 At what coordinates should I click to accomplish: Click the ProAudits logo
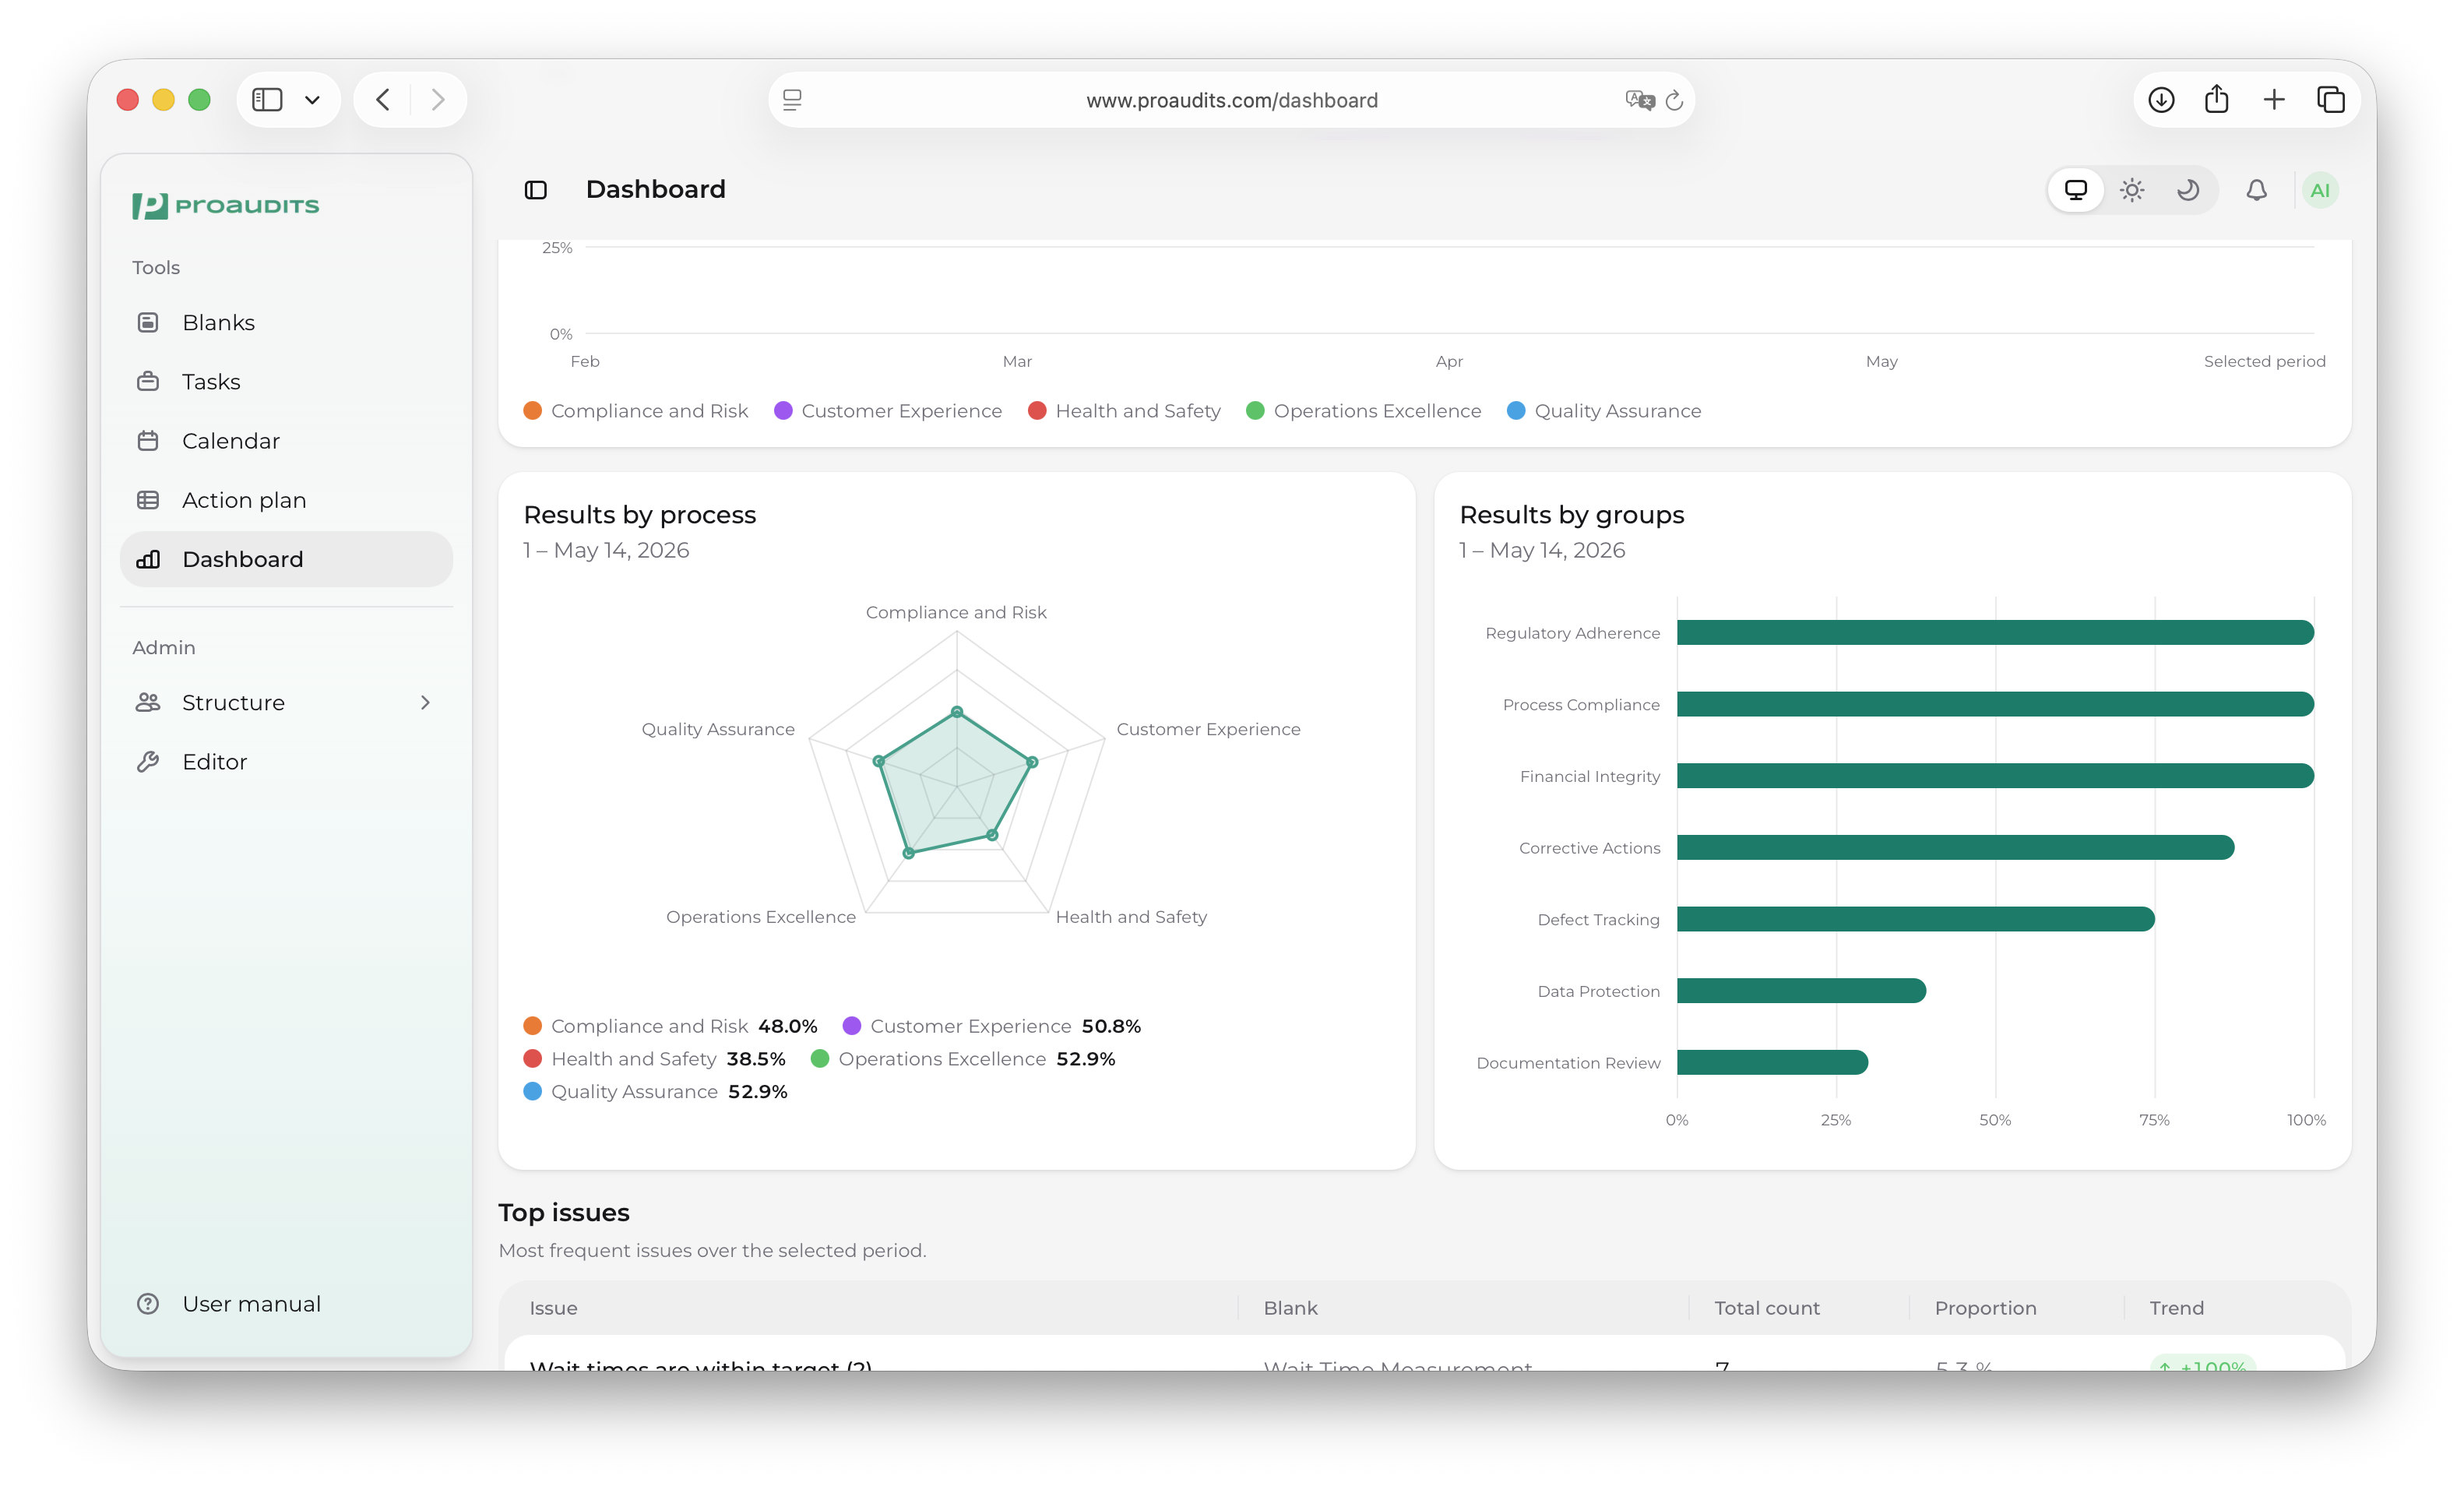click(x=226, y=206)
